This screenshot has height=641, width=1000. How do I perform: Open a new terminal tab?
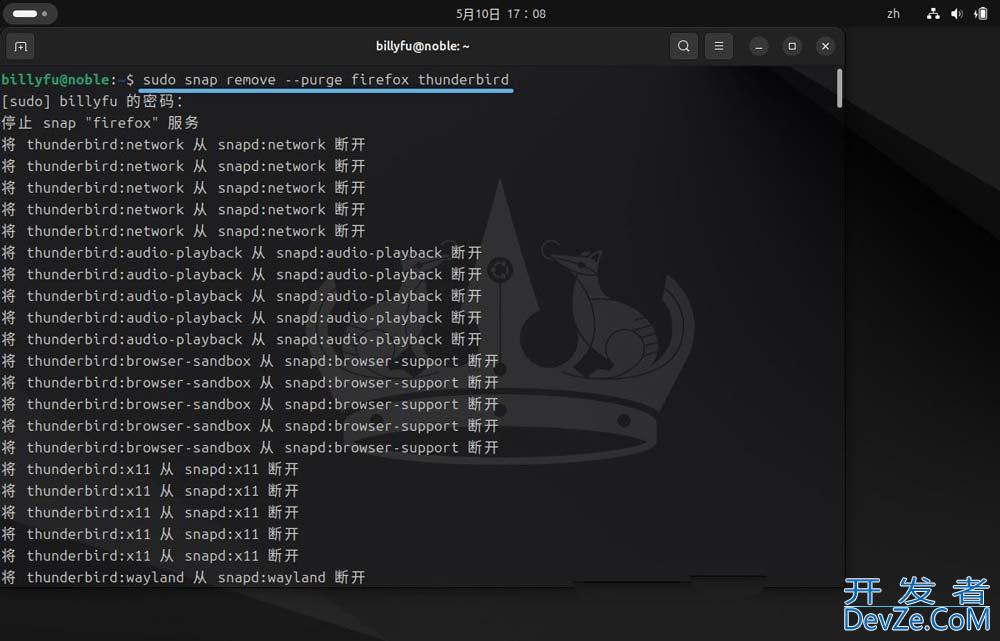coord(20,47)
